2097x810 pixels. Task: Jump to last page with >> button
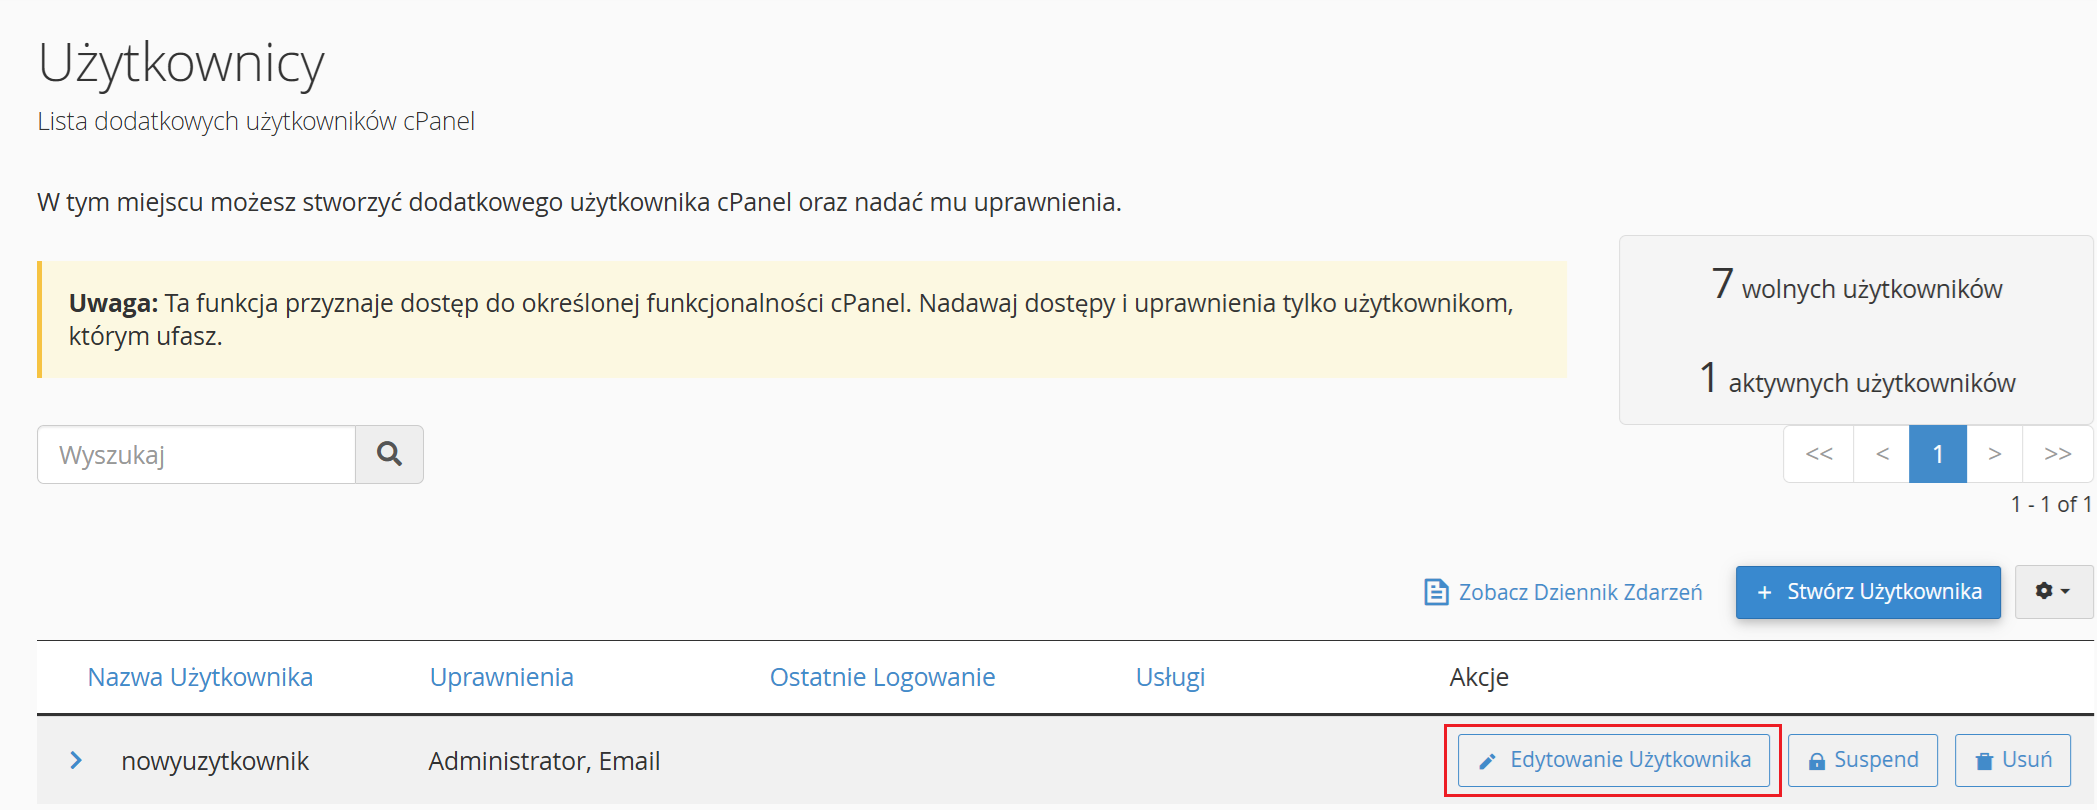point(2057,454)
